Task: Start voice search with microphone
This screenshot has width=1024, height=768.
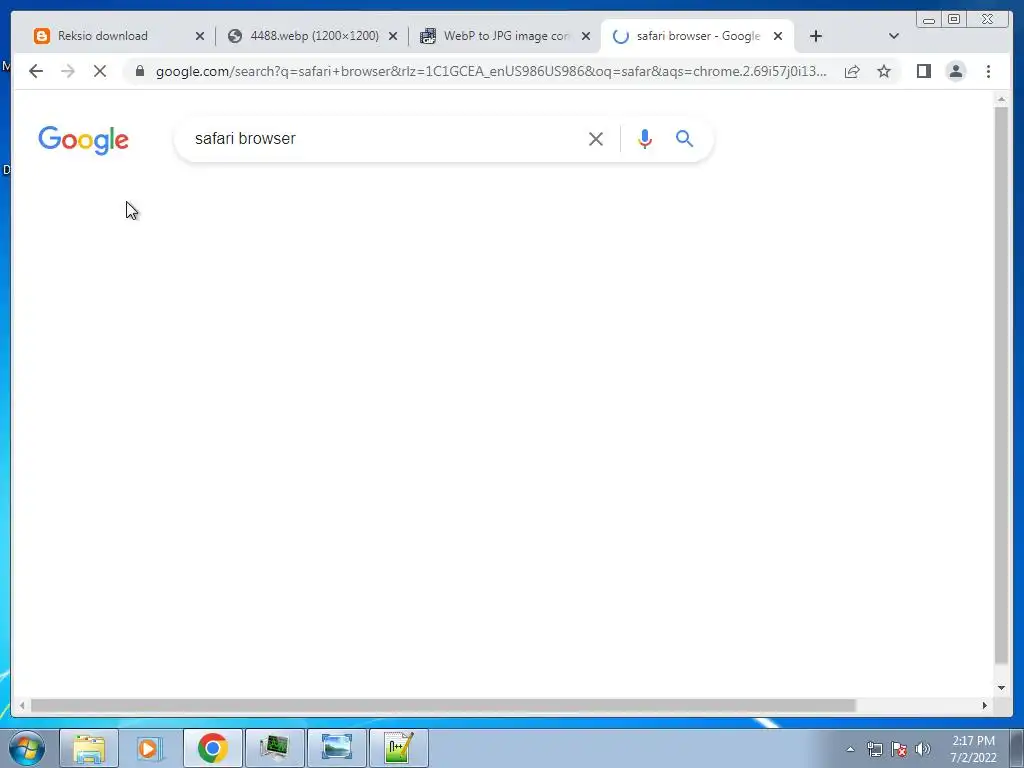Action: [x=645, y=139]
